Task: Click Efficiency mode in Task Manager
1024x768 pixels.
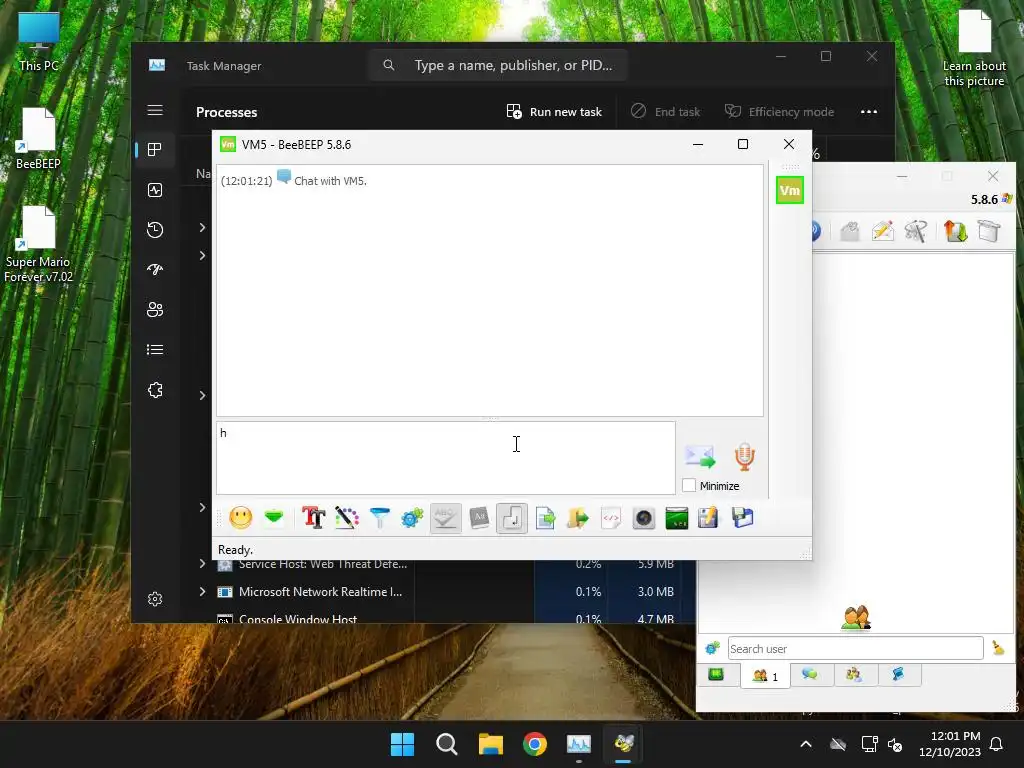Action: pyautogui.click(x=779, y=112)
